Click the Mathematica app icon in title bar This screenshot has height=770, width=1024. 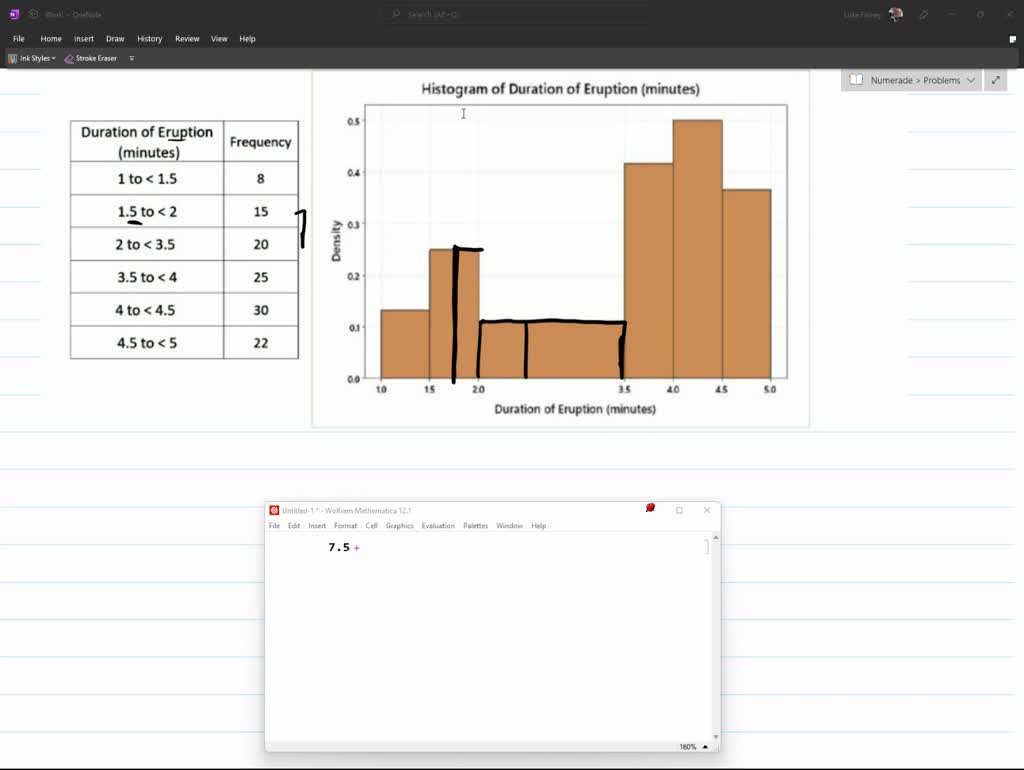click(x=275, y=510)
